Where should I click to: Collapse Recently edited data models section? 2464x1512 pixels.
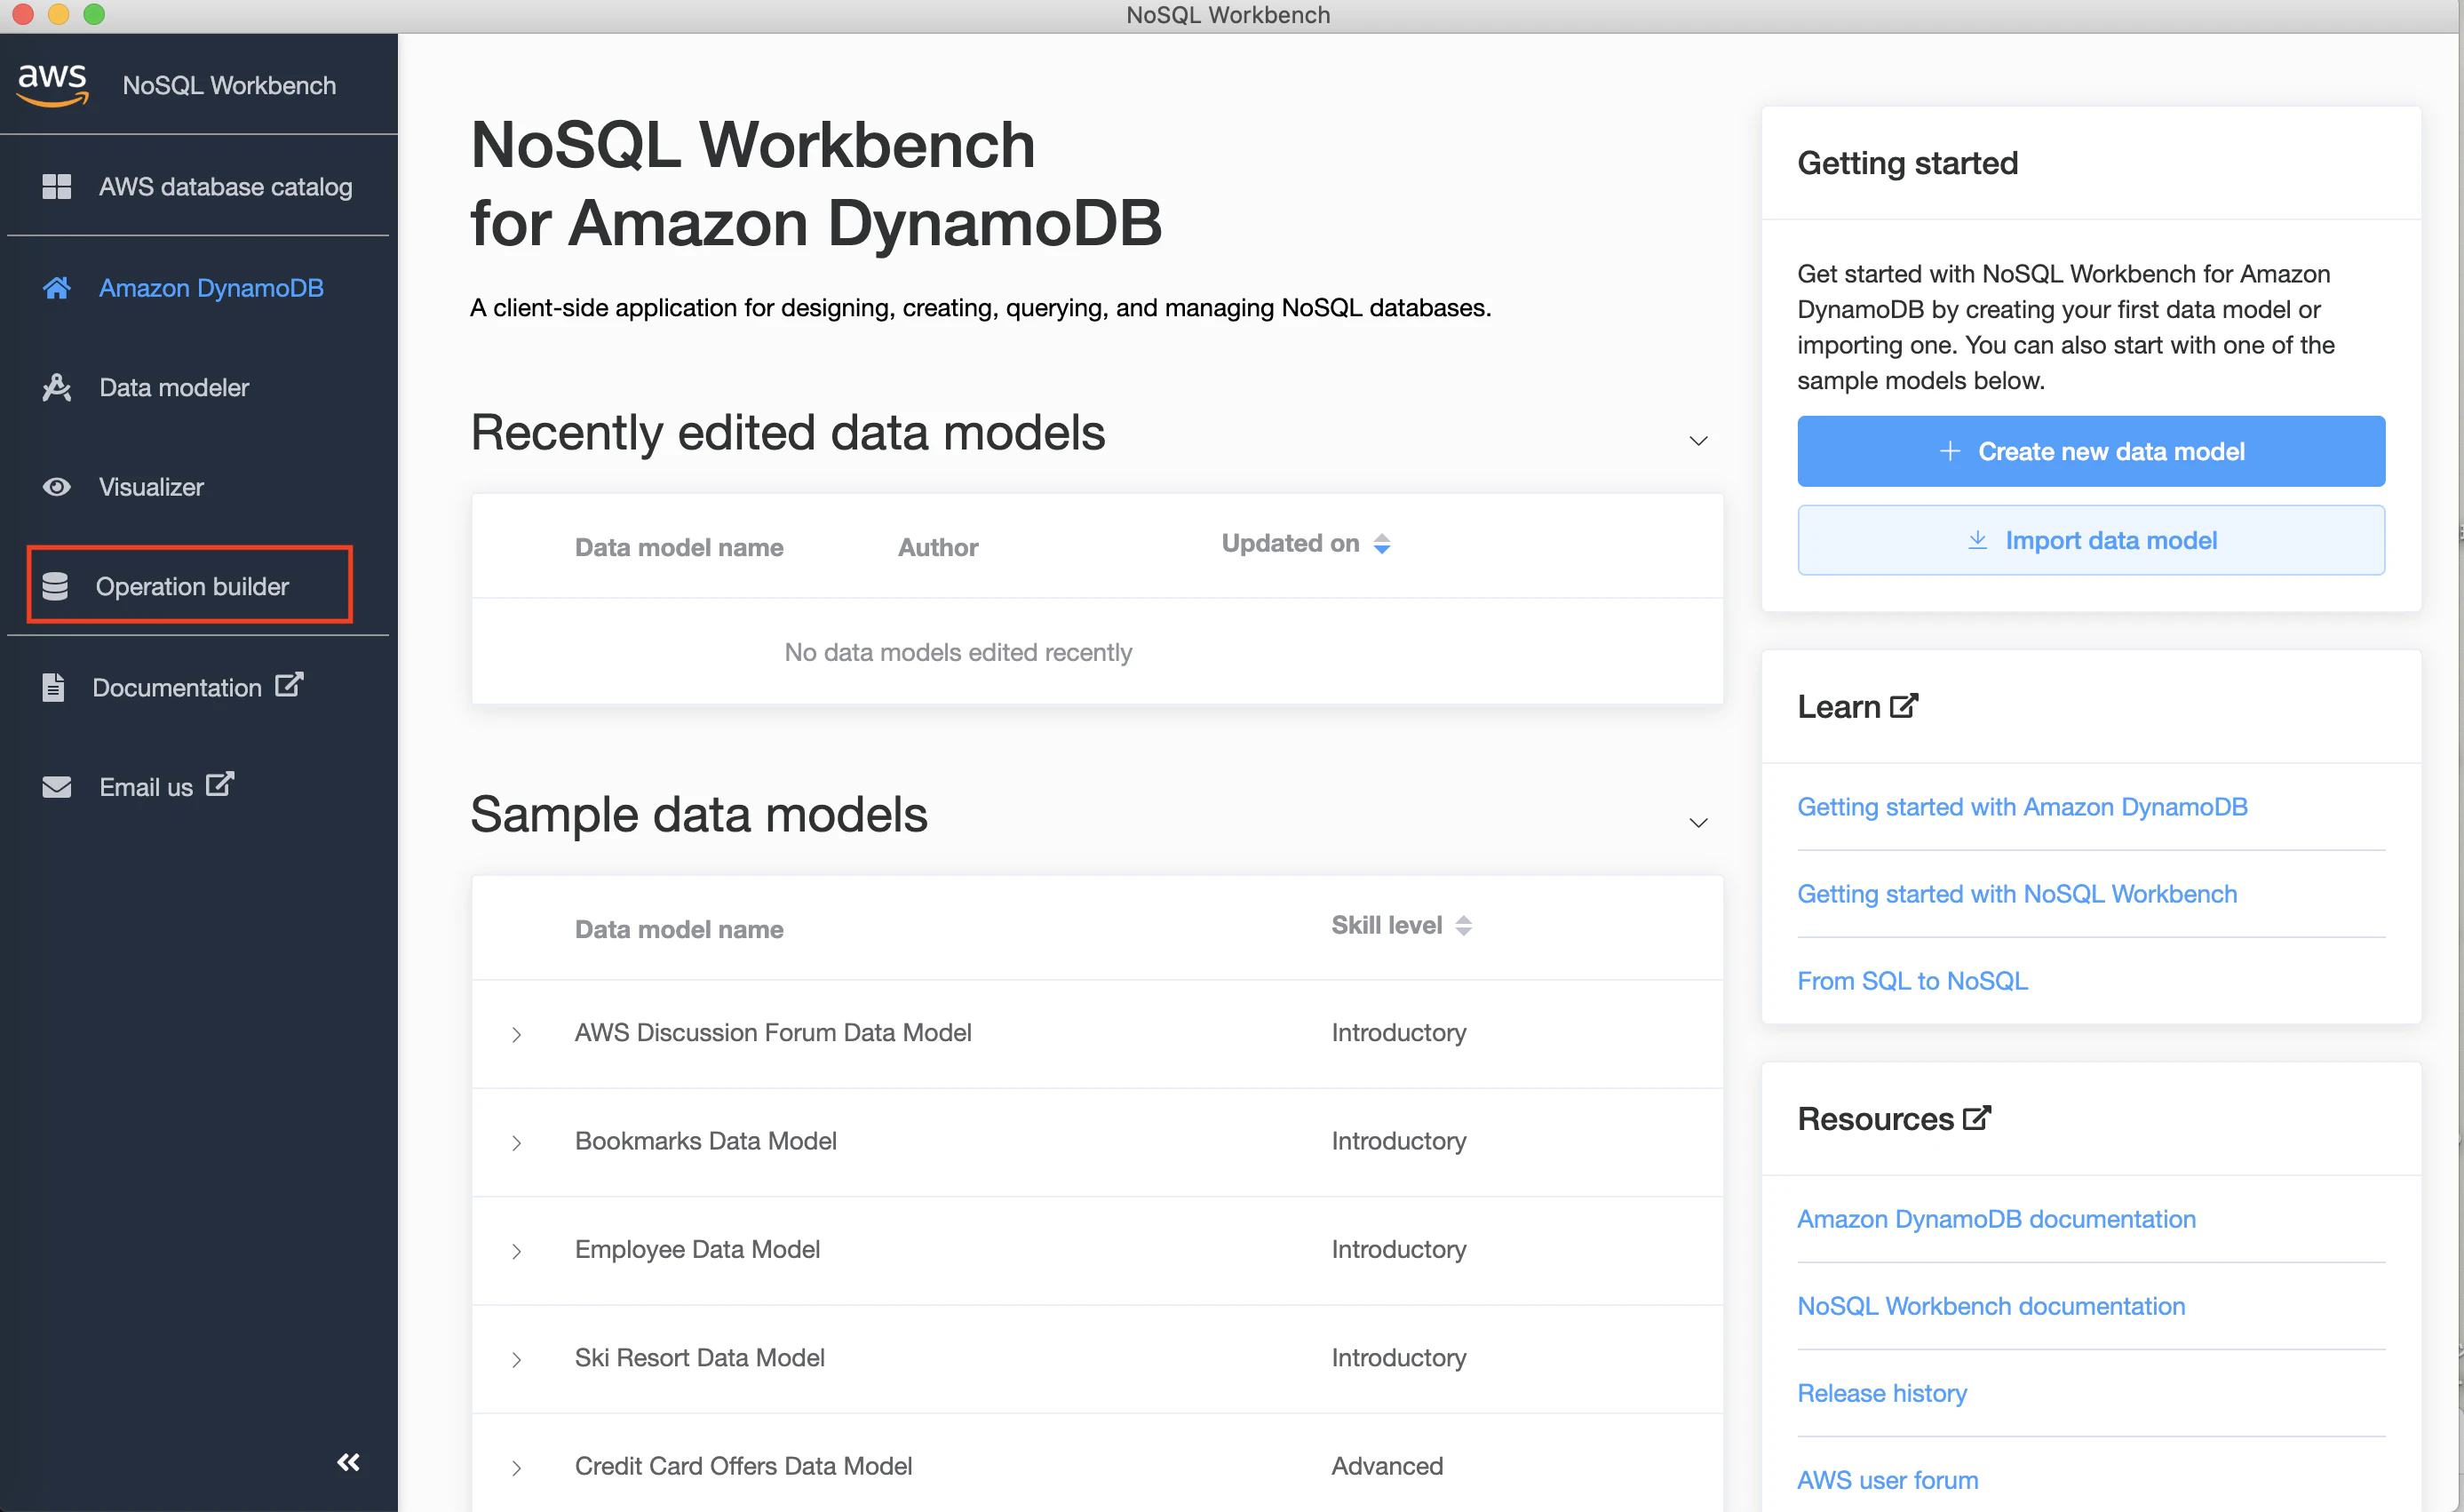point(1698,441)
